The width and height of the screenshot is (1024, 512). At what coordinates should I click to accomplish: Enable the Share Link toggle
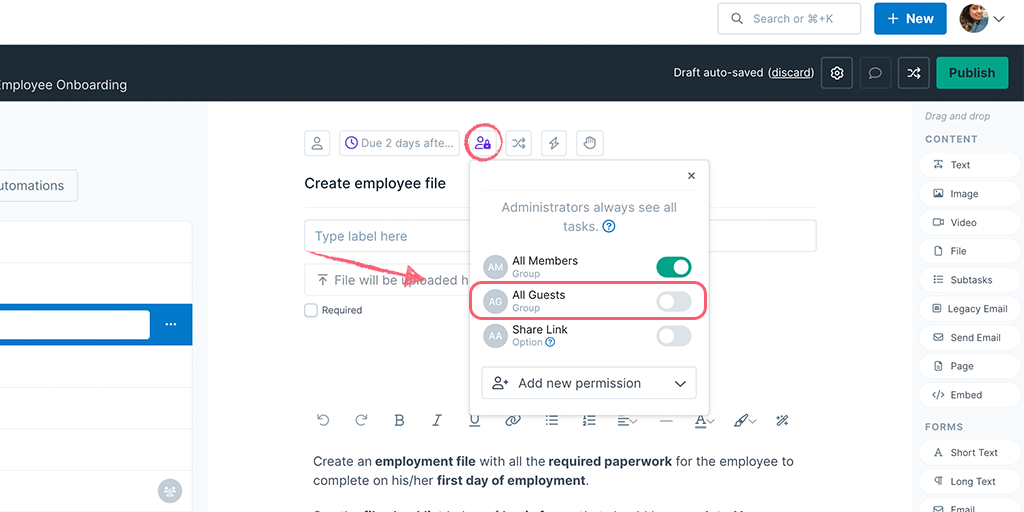pos(673,336)
